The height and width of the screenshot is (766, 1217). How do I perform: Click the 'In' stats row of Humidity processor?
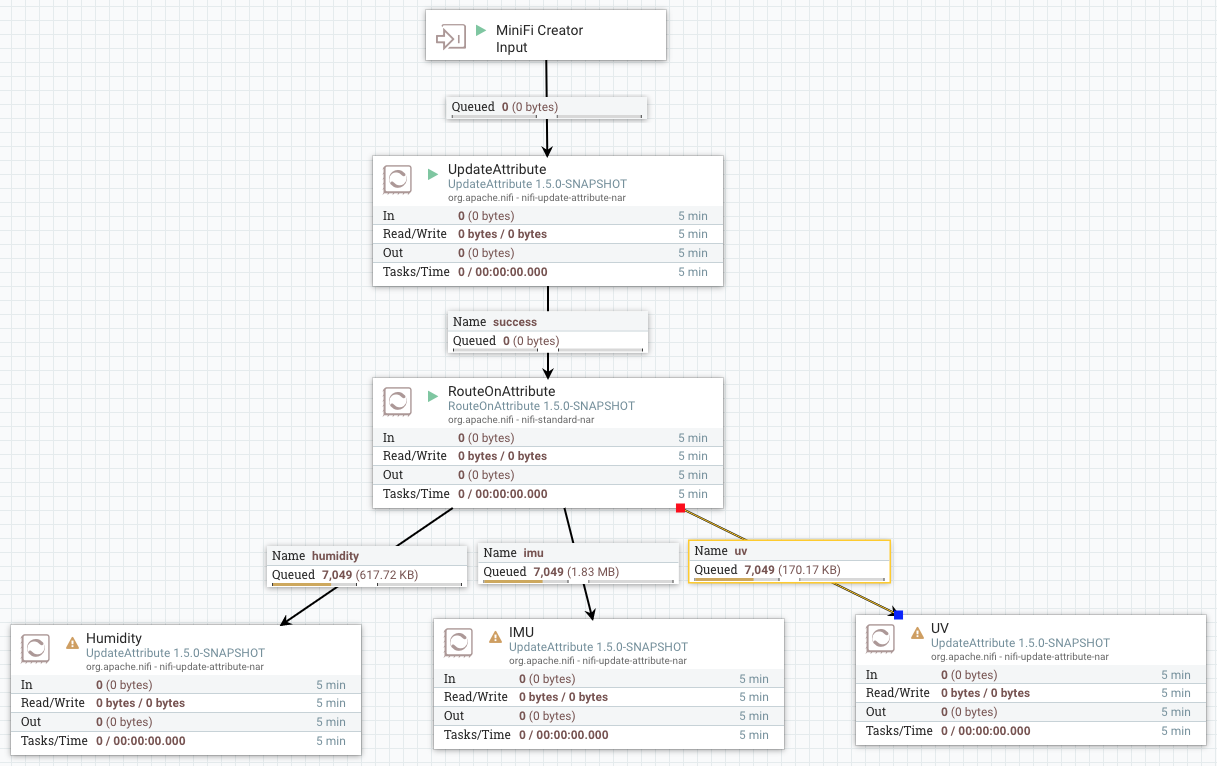(x=186, y=684)
